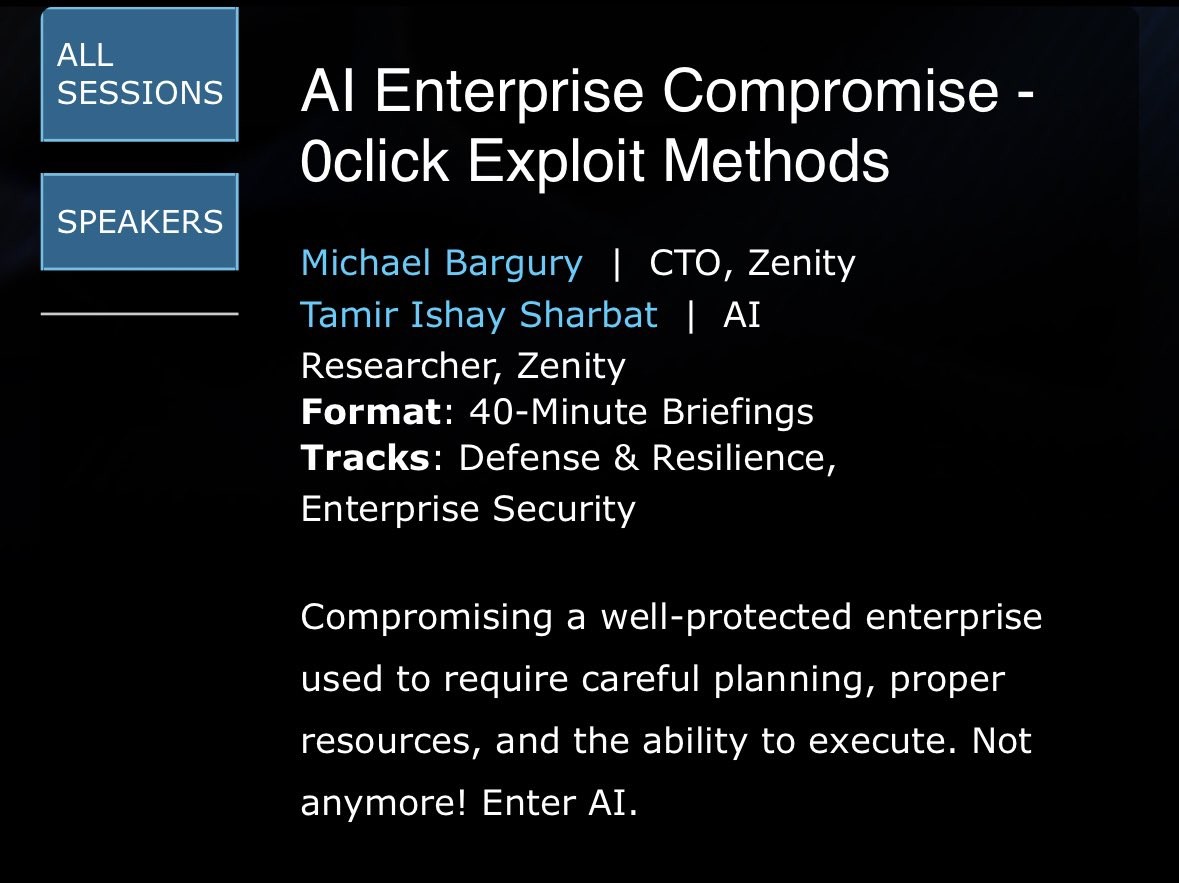Click the bold Tracks label
1179x883 pixels.
tap(365, 458)
